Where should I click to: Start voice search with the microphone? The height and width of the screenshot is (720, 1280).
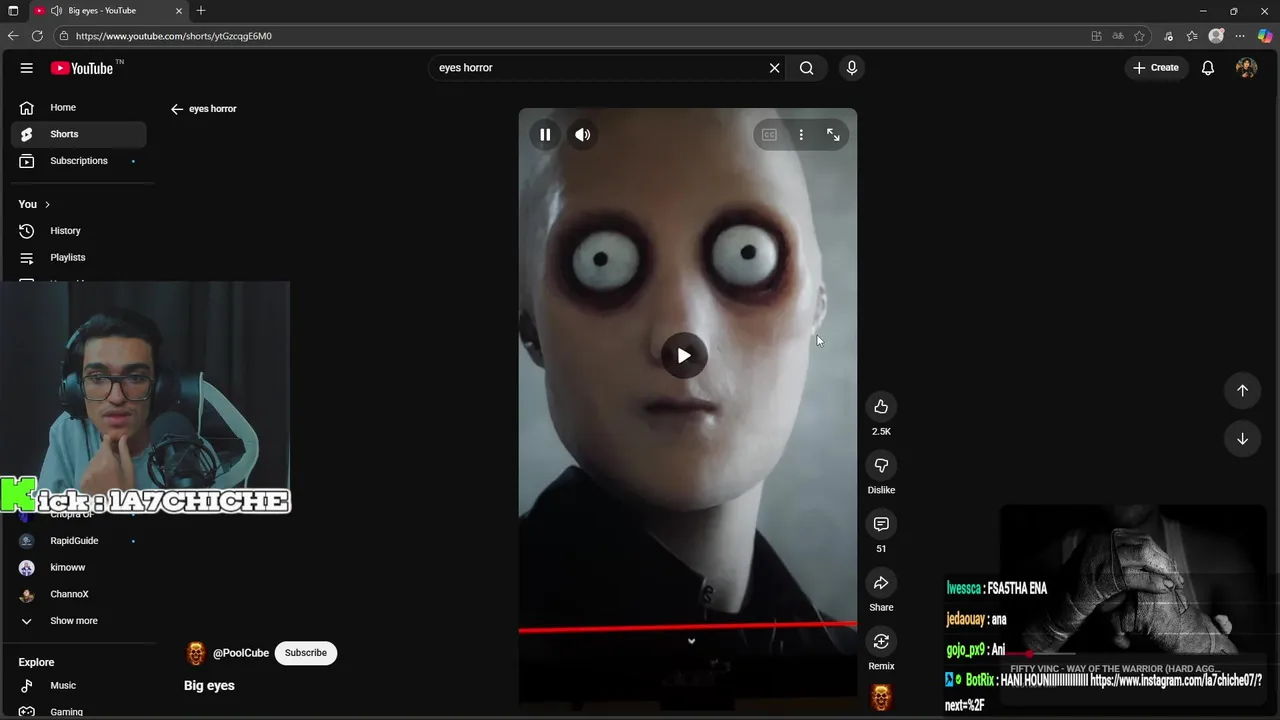click(x=851, y=68)
